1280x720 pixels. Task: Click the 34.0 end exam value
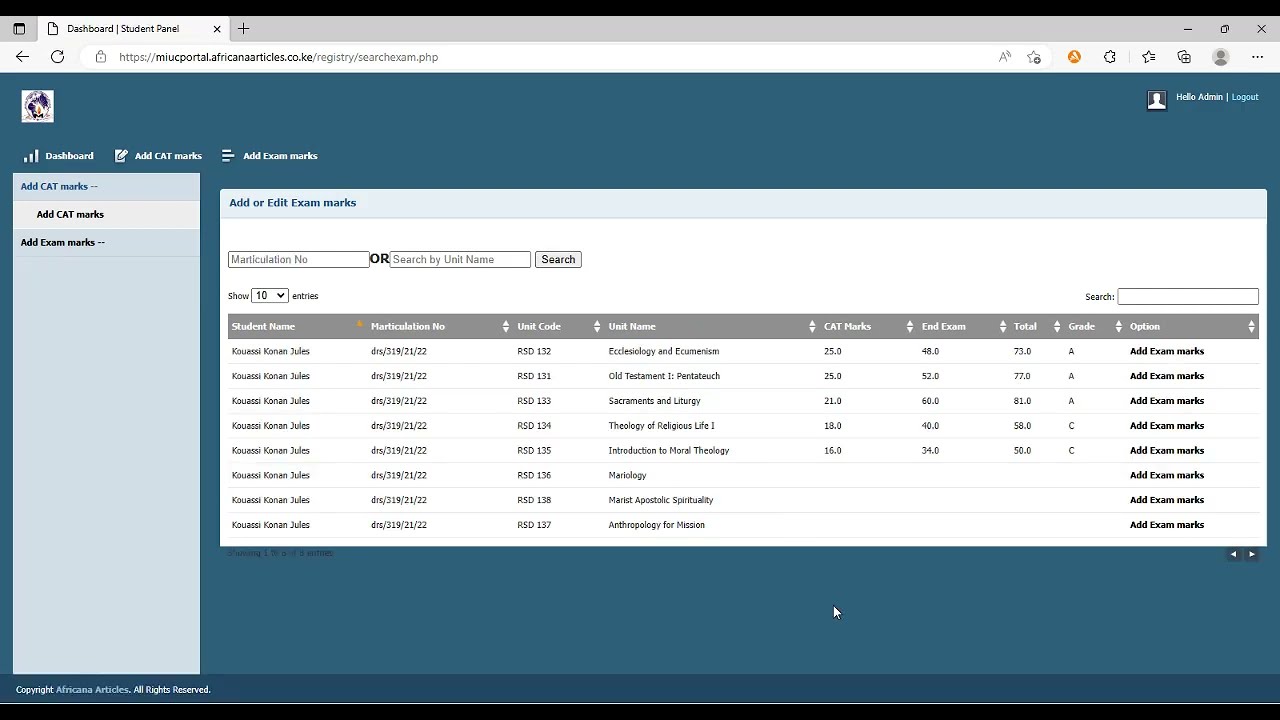[x=930, y=450]
